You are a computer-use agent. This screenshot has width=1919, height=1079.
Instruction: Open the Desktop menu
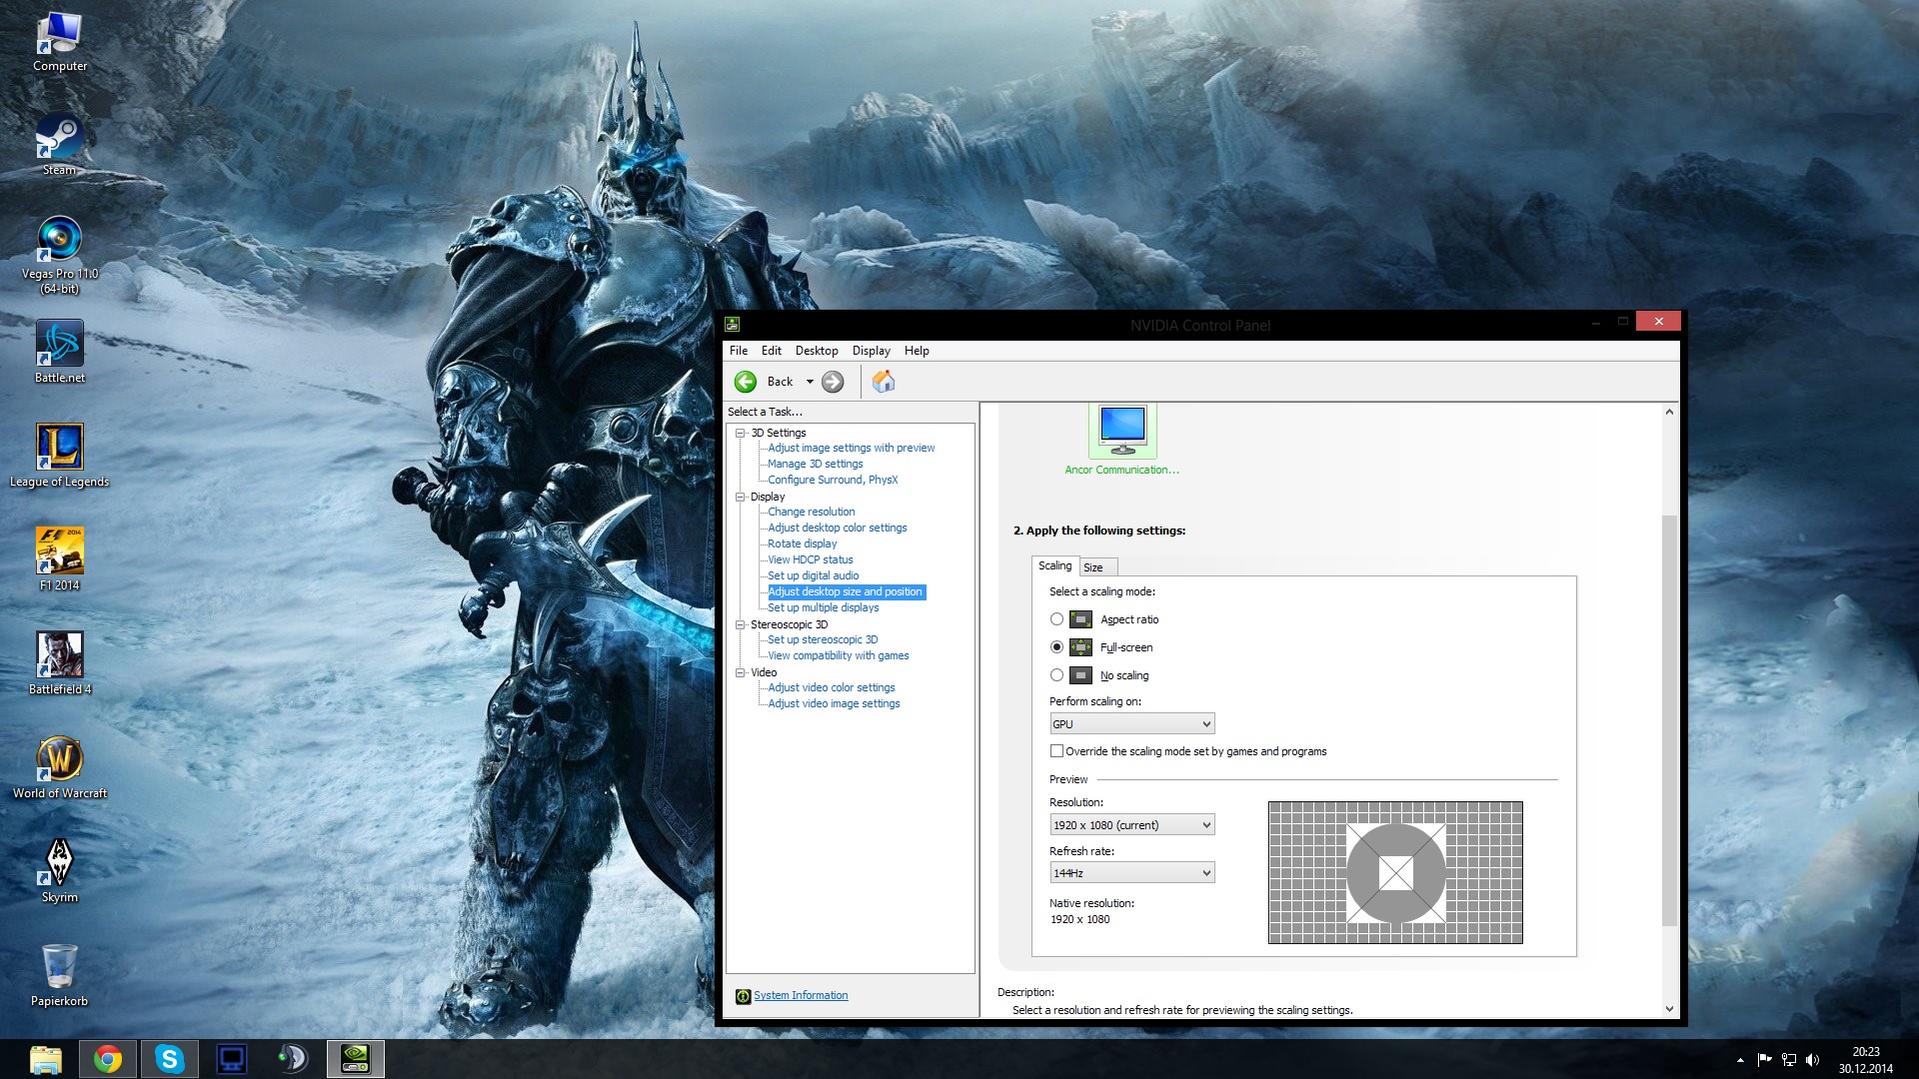coord(816,351)
